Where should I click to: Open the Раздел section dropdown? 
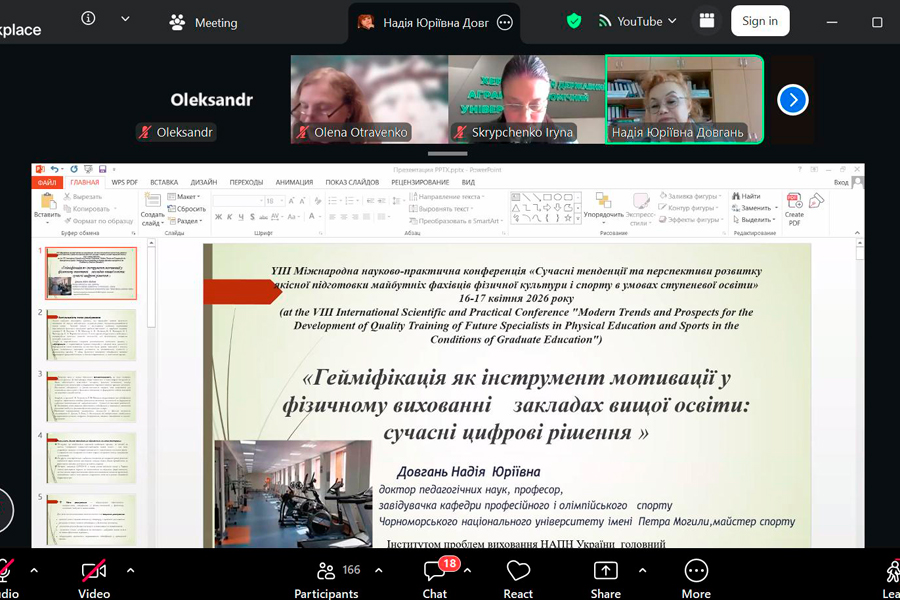click(x=185, y=221)
